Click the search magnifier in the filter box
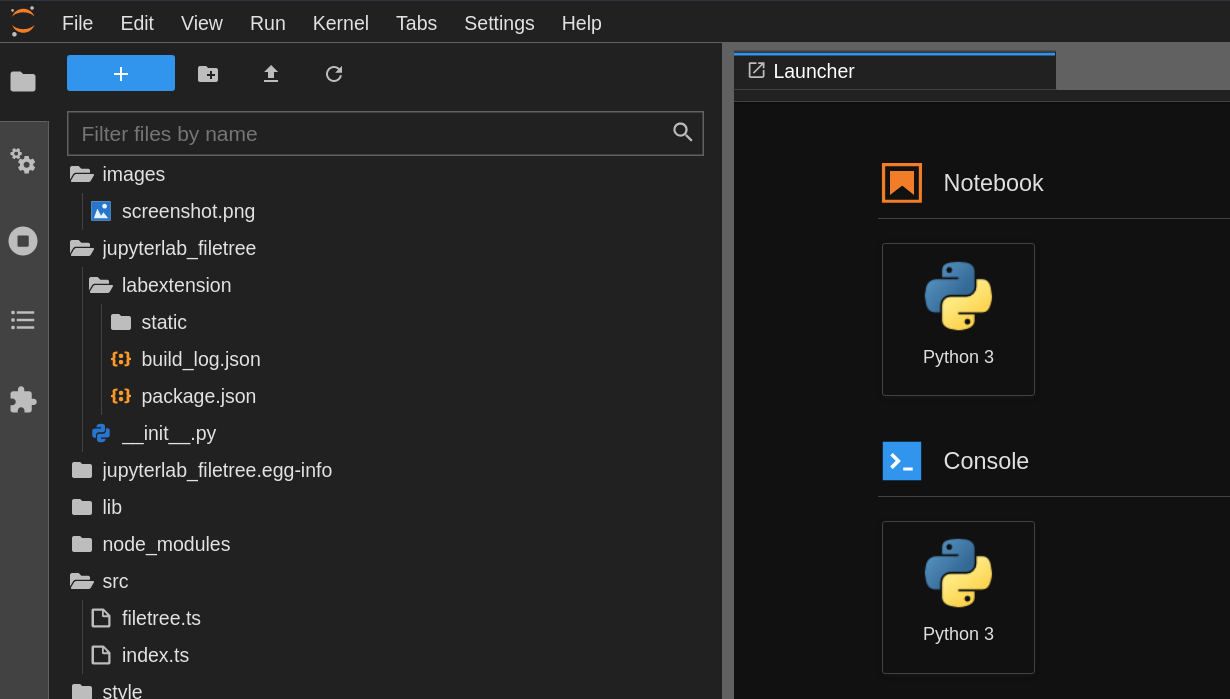The width and height of the screenshot is (1230, 699). point(683,132)
